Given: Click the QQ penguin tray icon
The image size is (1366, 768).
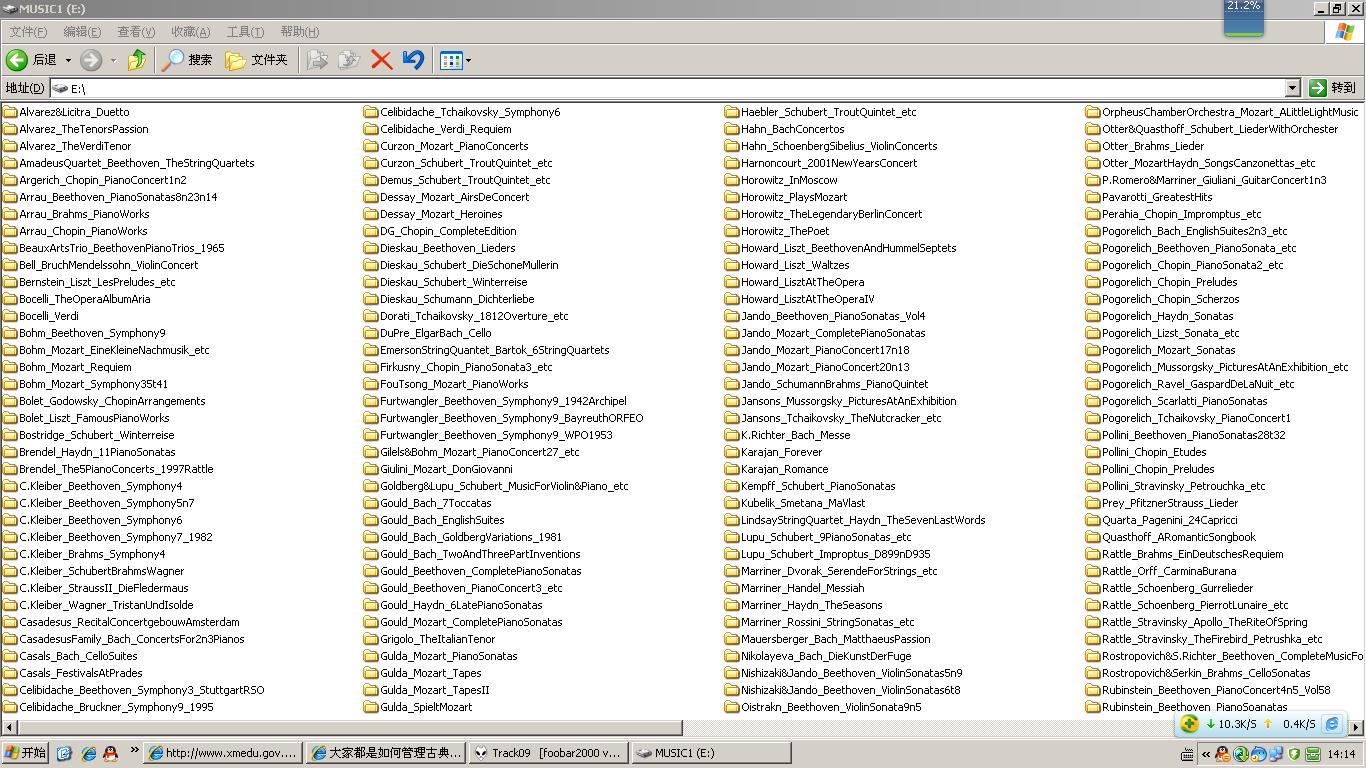Looking at the screenshot, I should coord(1222,754).
